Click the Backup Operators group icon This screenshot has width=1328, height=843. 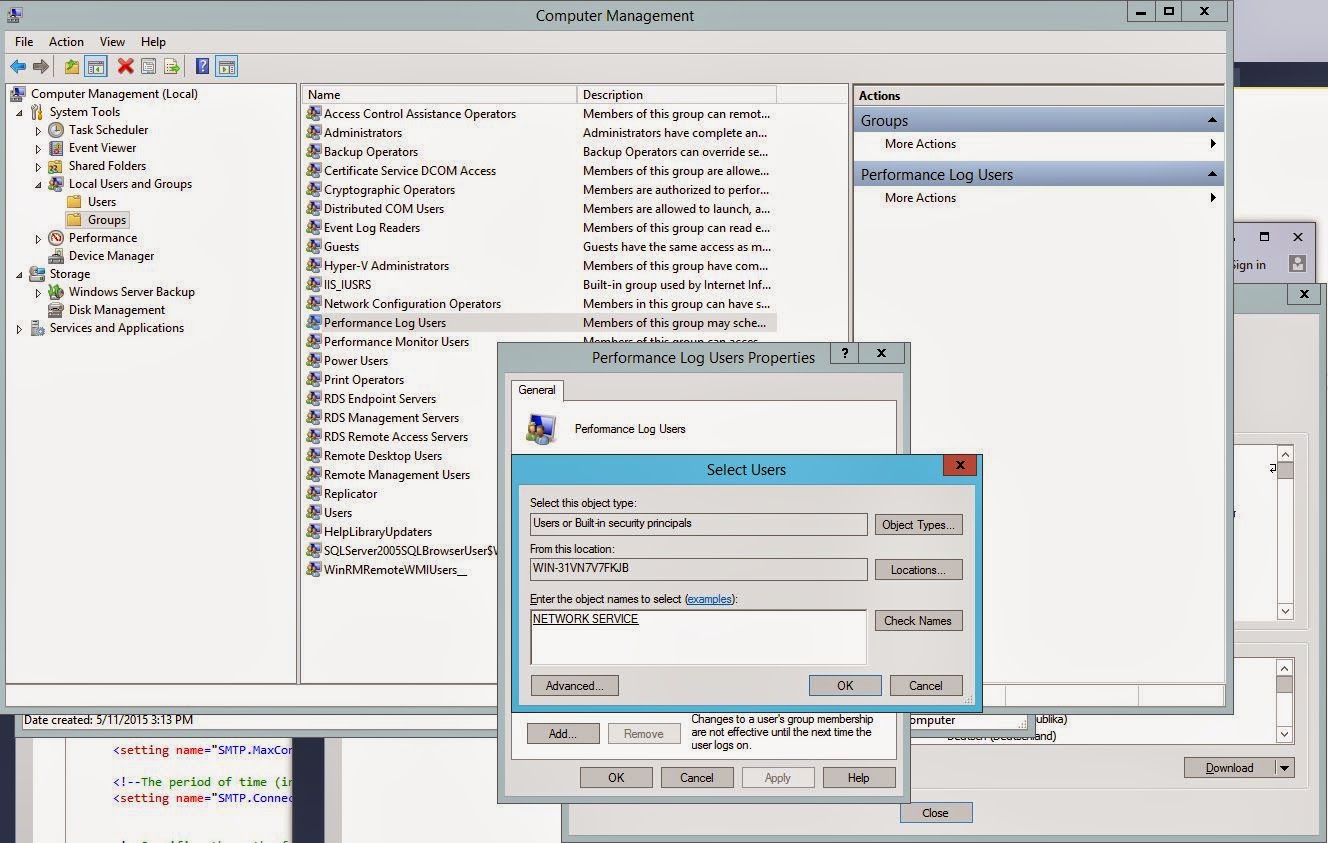[x=314, y=152]
